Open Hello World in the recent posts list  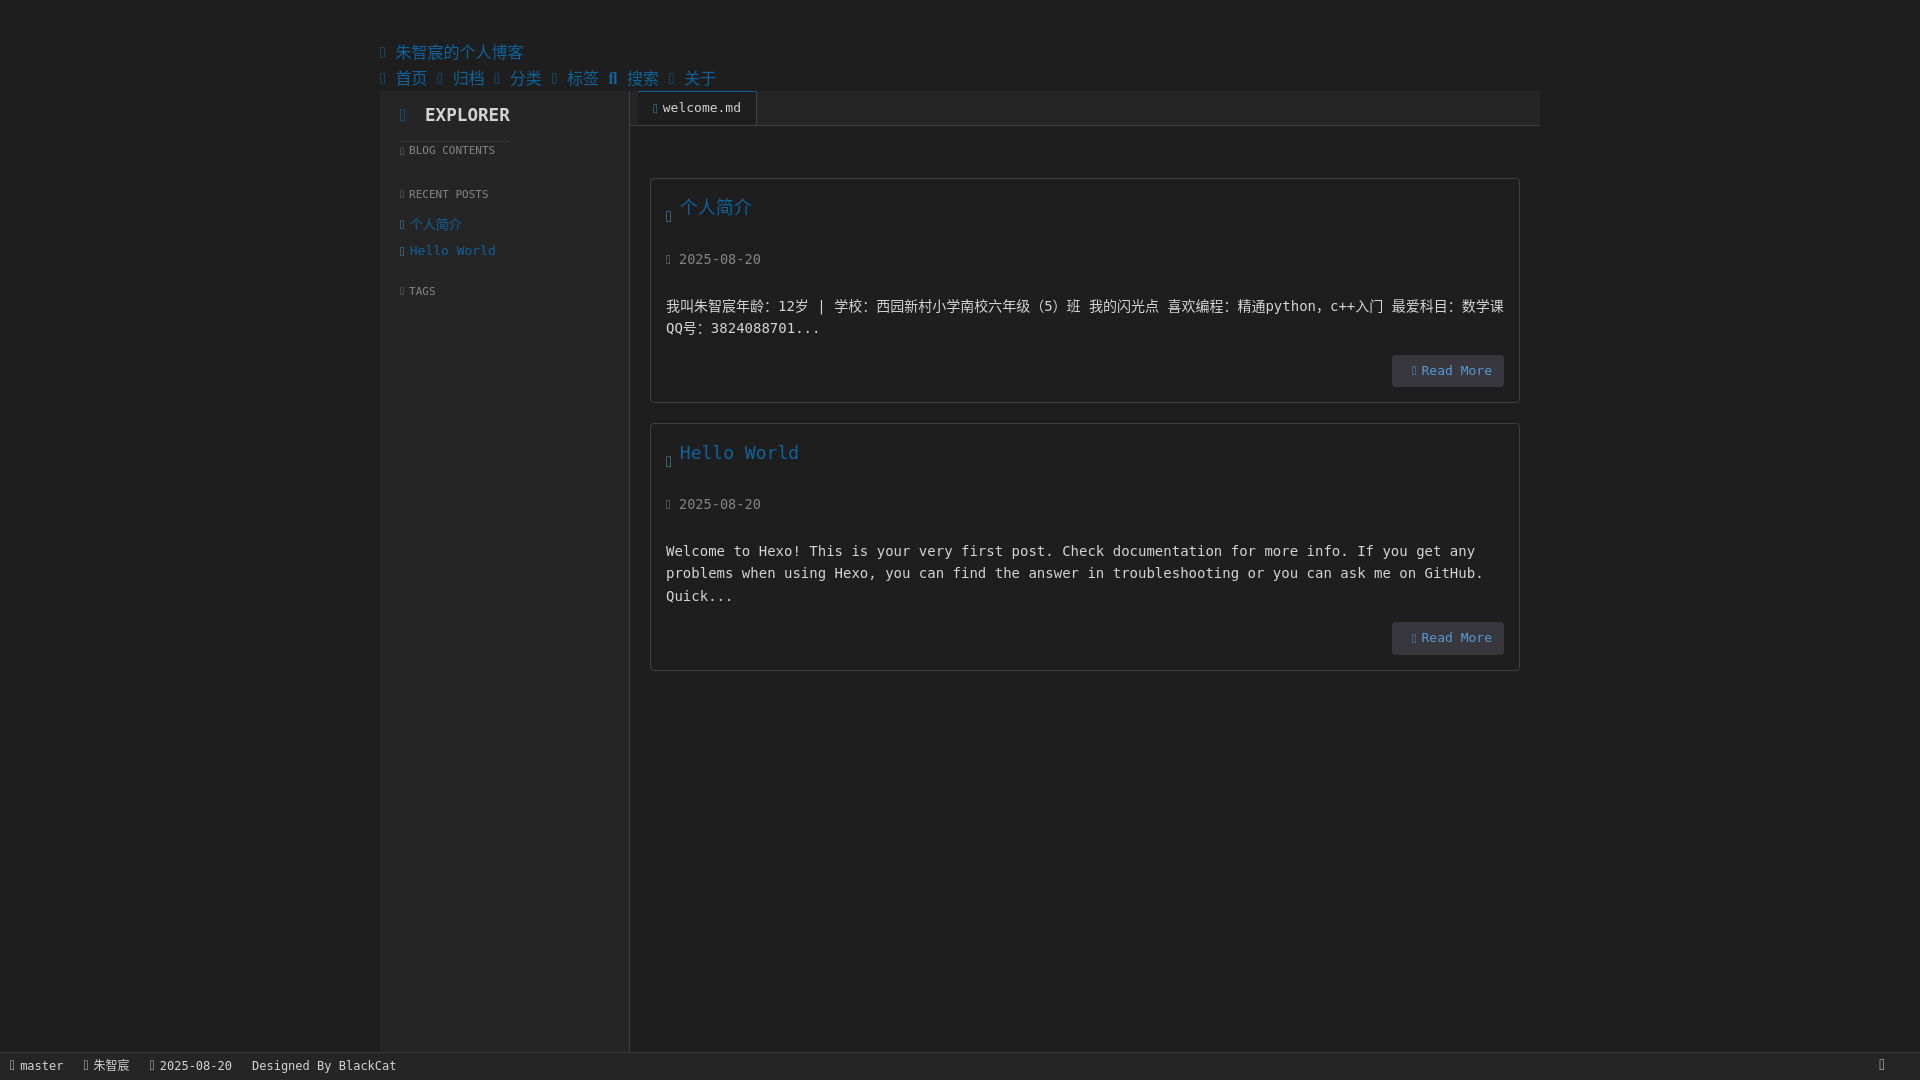(x=452, y=250)
